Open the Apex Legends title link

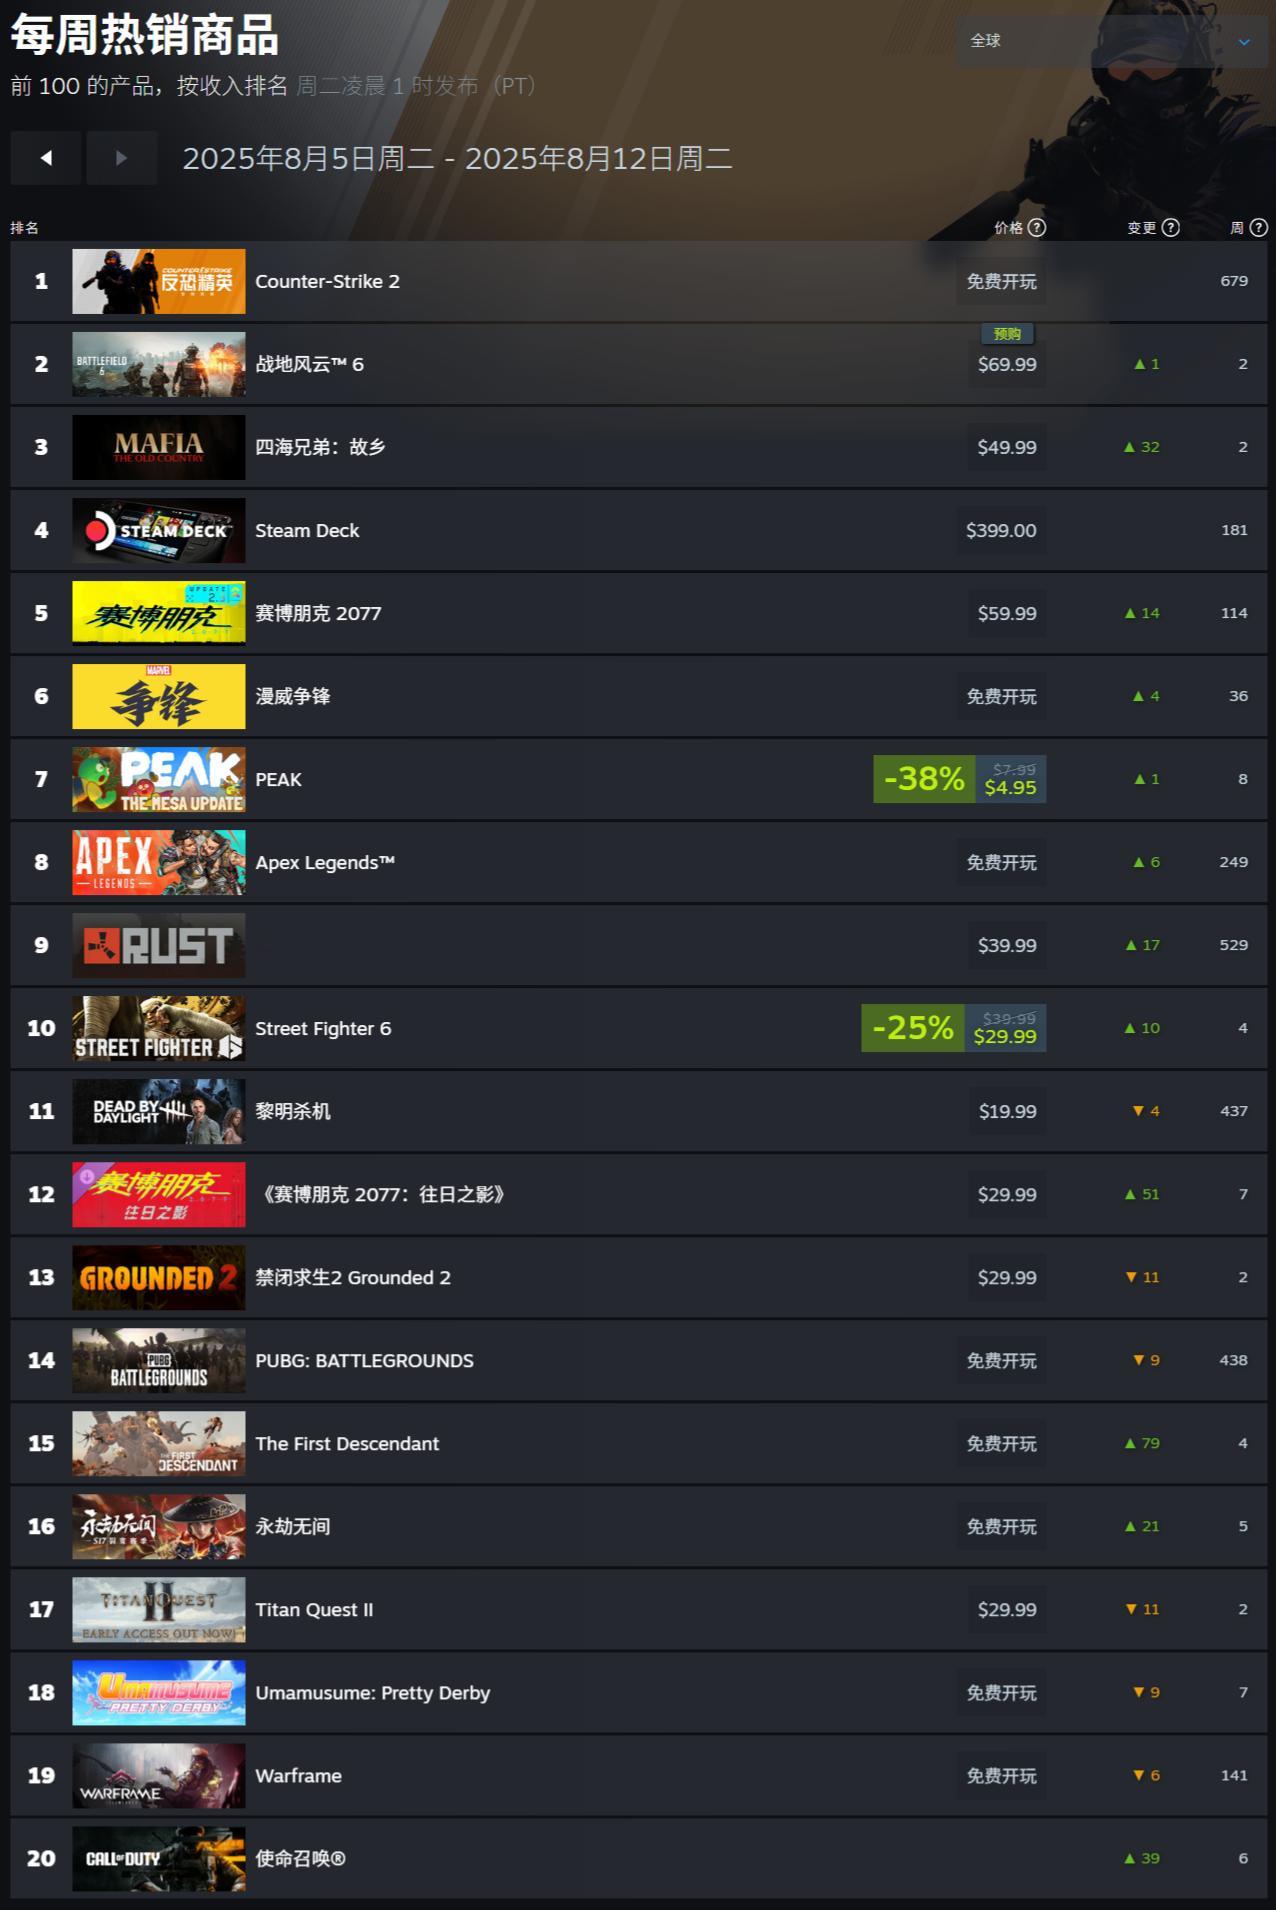click(325, 862)
